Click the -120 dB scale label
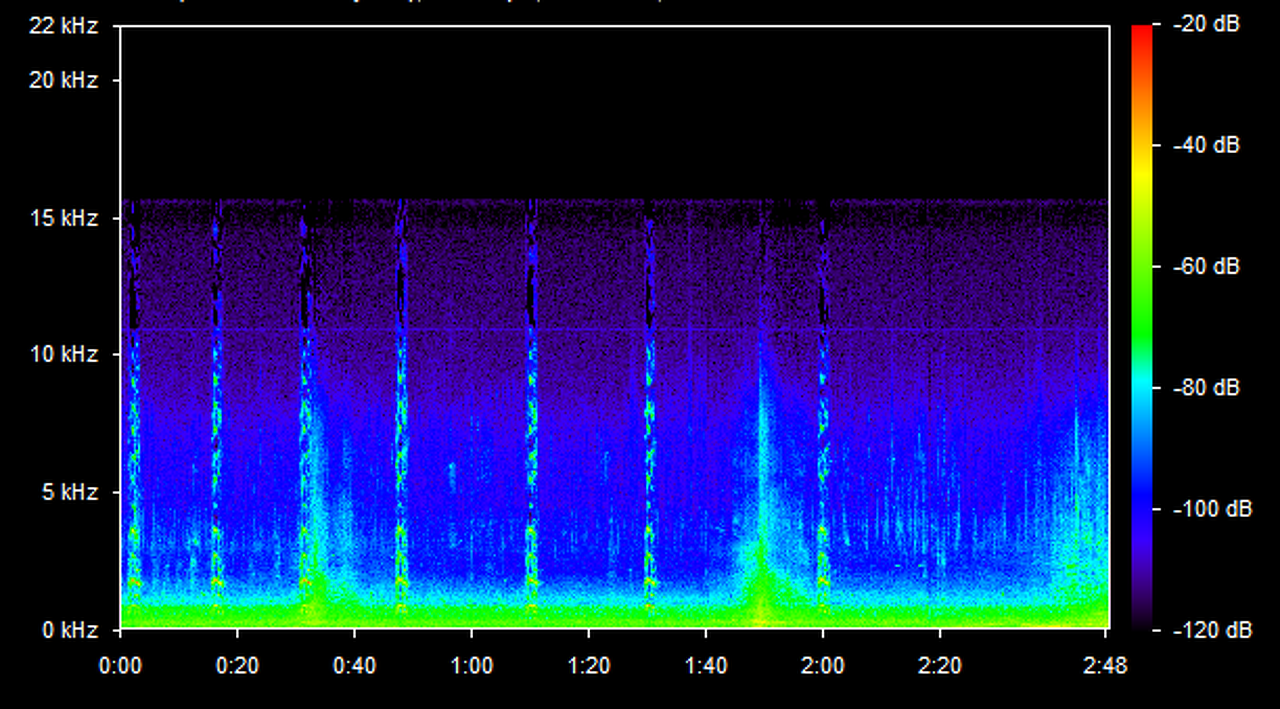 click(x=1212, y=630)
